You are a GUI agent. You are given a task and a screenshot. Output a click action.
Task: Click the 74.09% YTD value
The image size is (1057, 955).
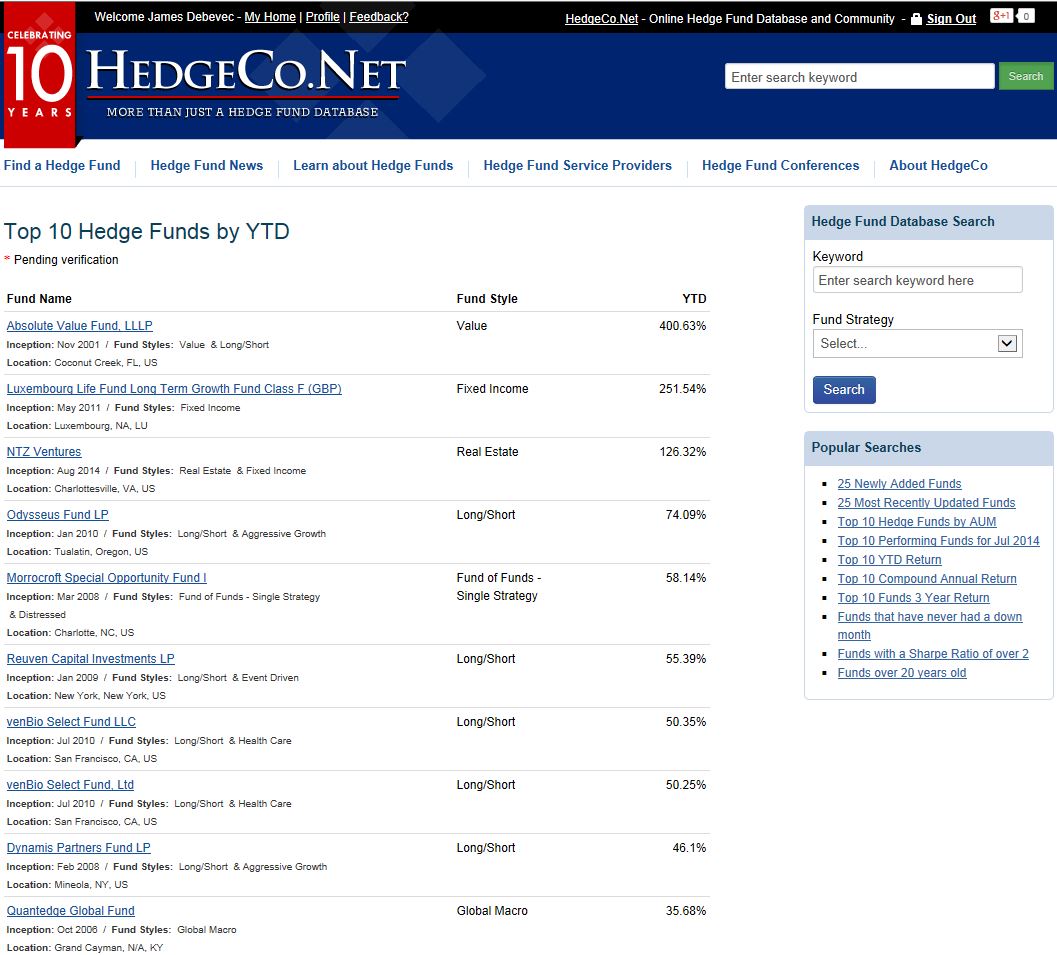(x=686, y=515)
